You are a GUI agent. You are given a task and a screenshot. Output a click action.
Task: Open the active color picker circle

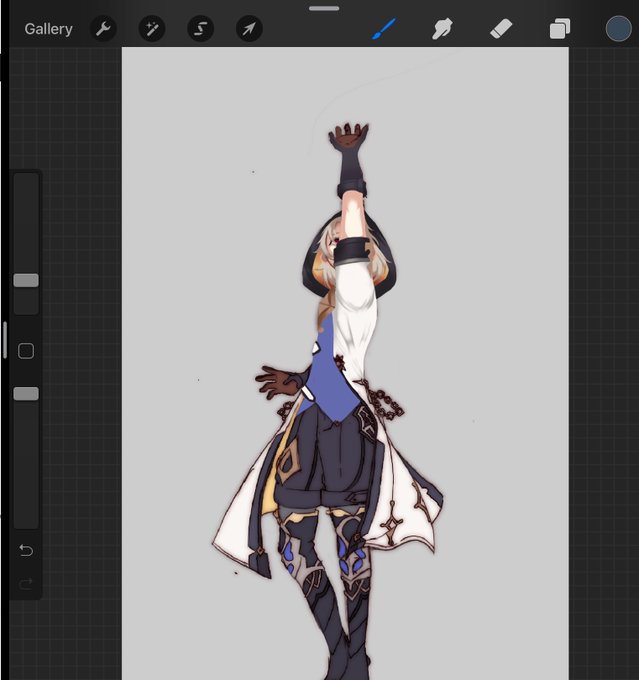(618, 29)
